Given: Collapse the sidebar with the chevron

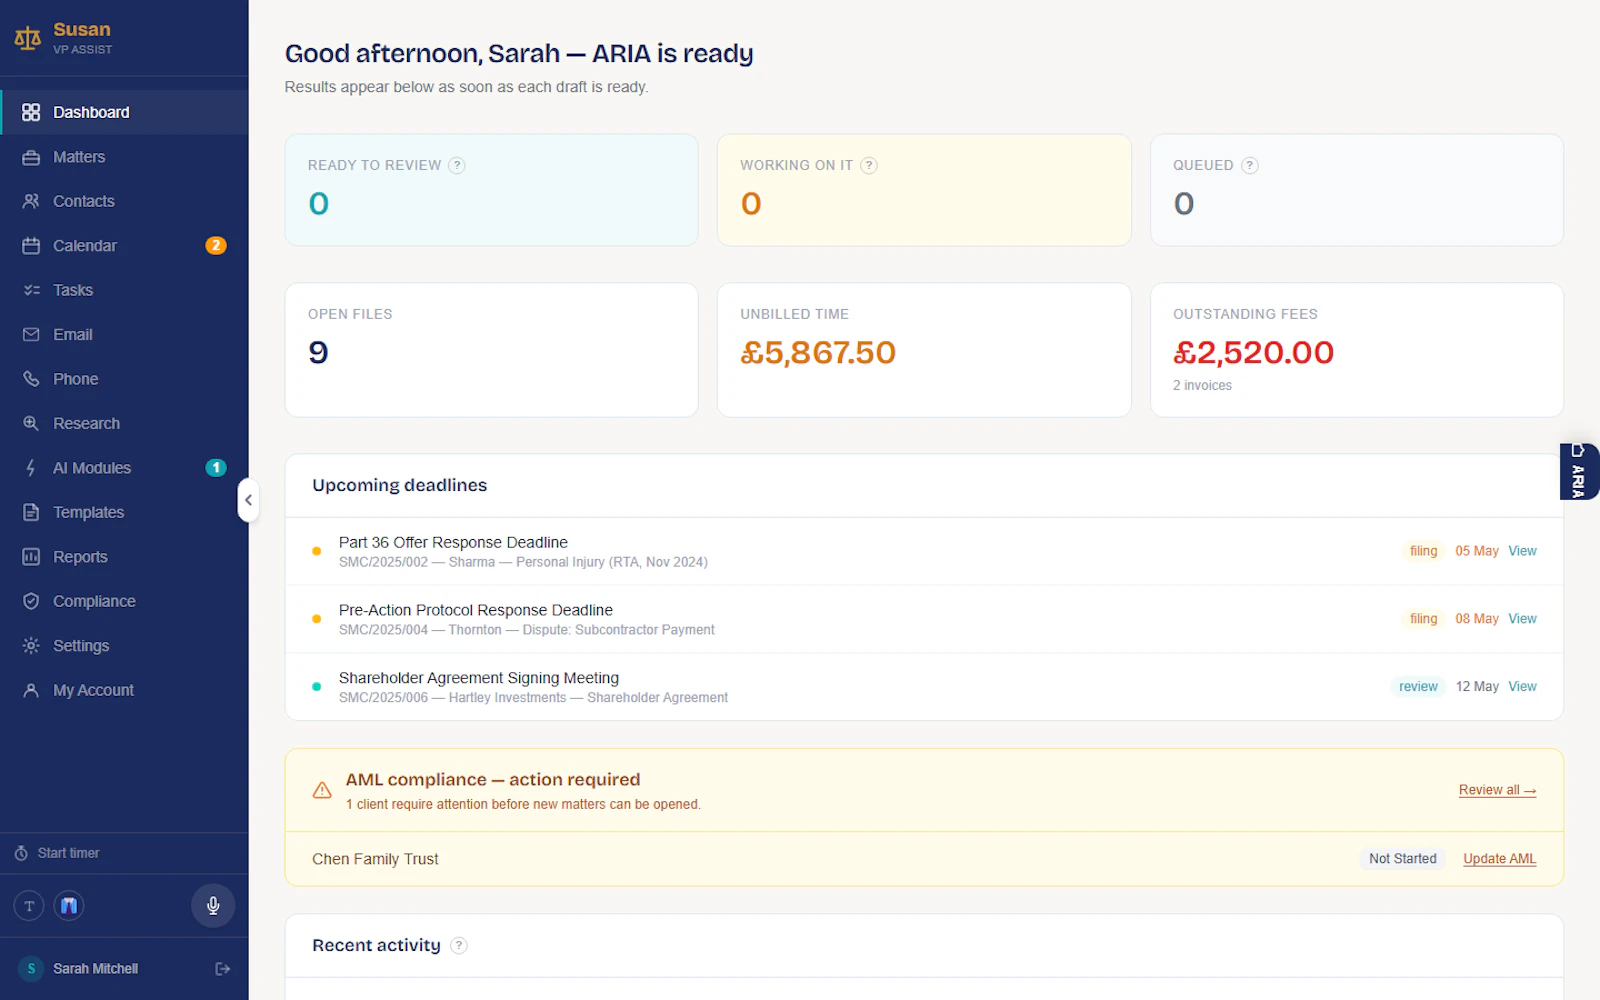Looking at the screenshot, I should click(x=248, y=500).
